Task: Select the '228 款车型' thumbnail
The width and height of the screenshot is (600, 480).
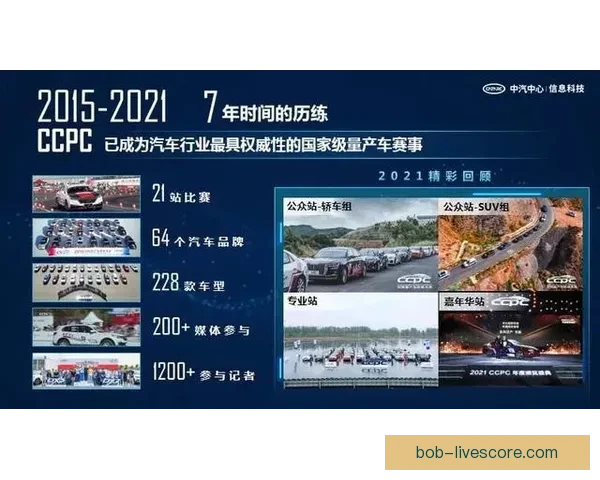Action: pyautogui.click(x=86, y=282)
